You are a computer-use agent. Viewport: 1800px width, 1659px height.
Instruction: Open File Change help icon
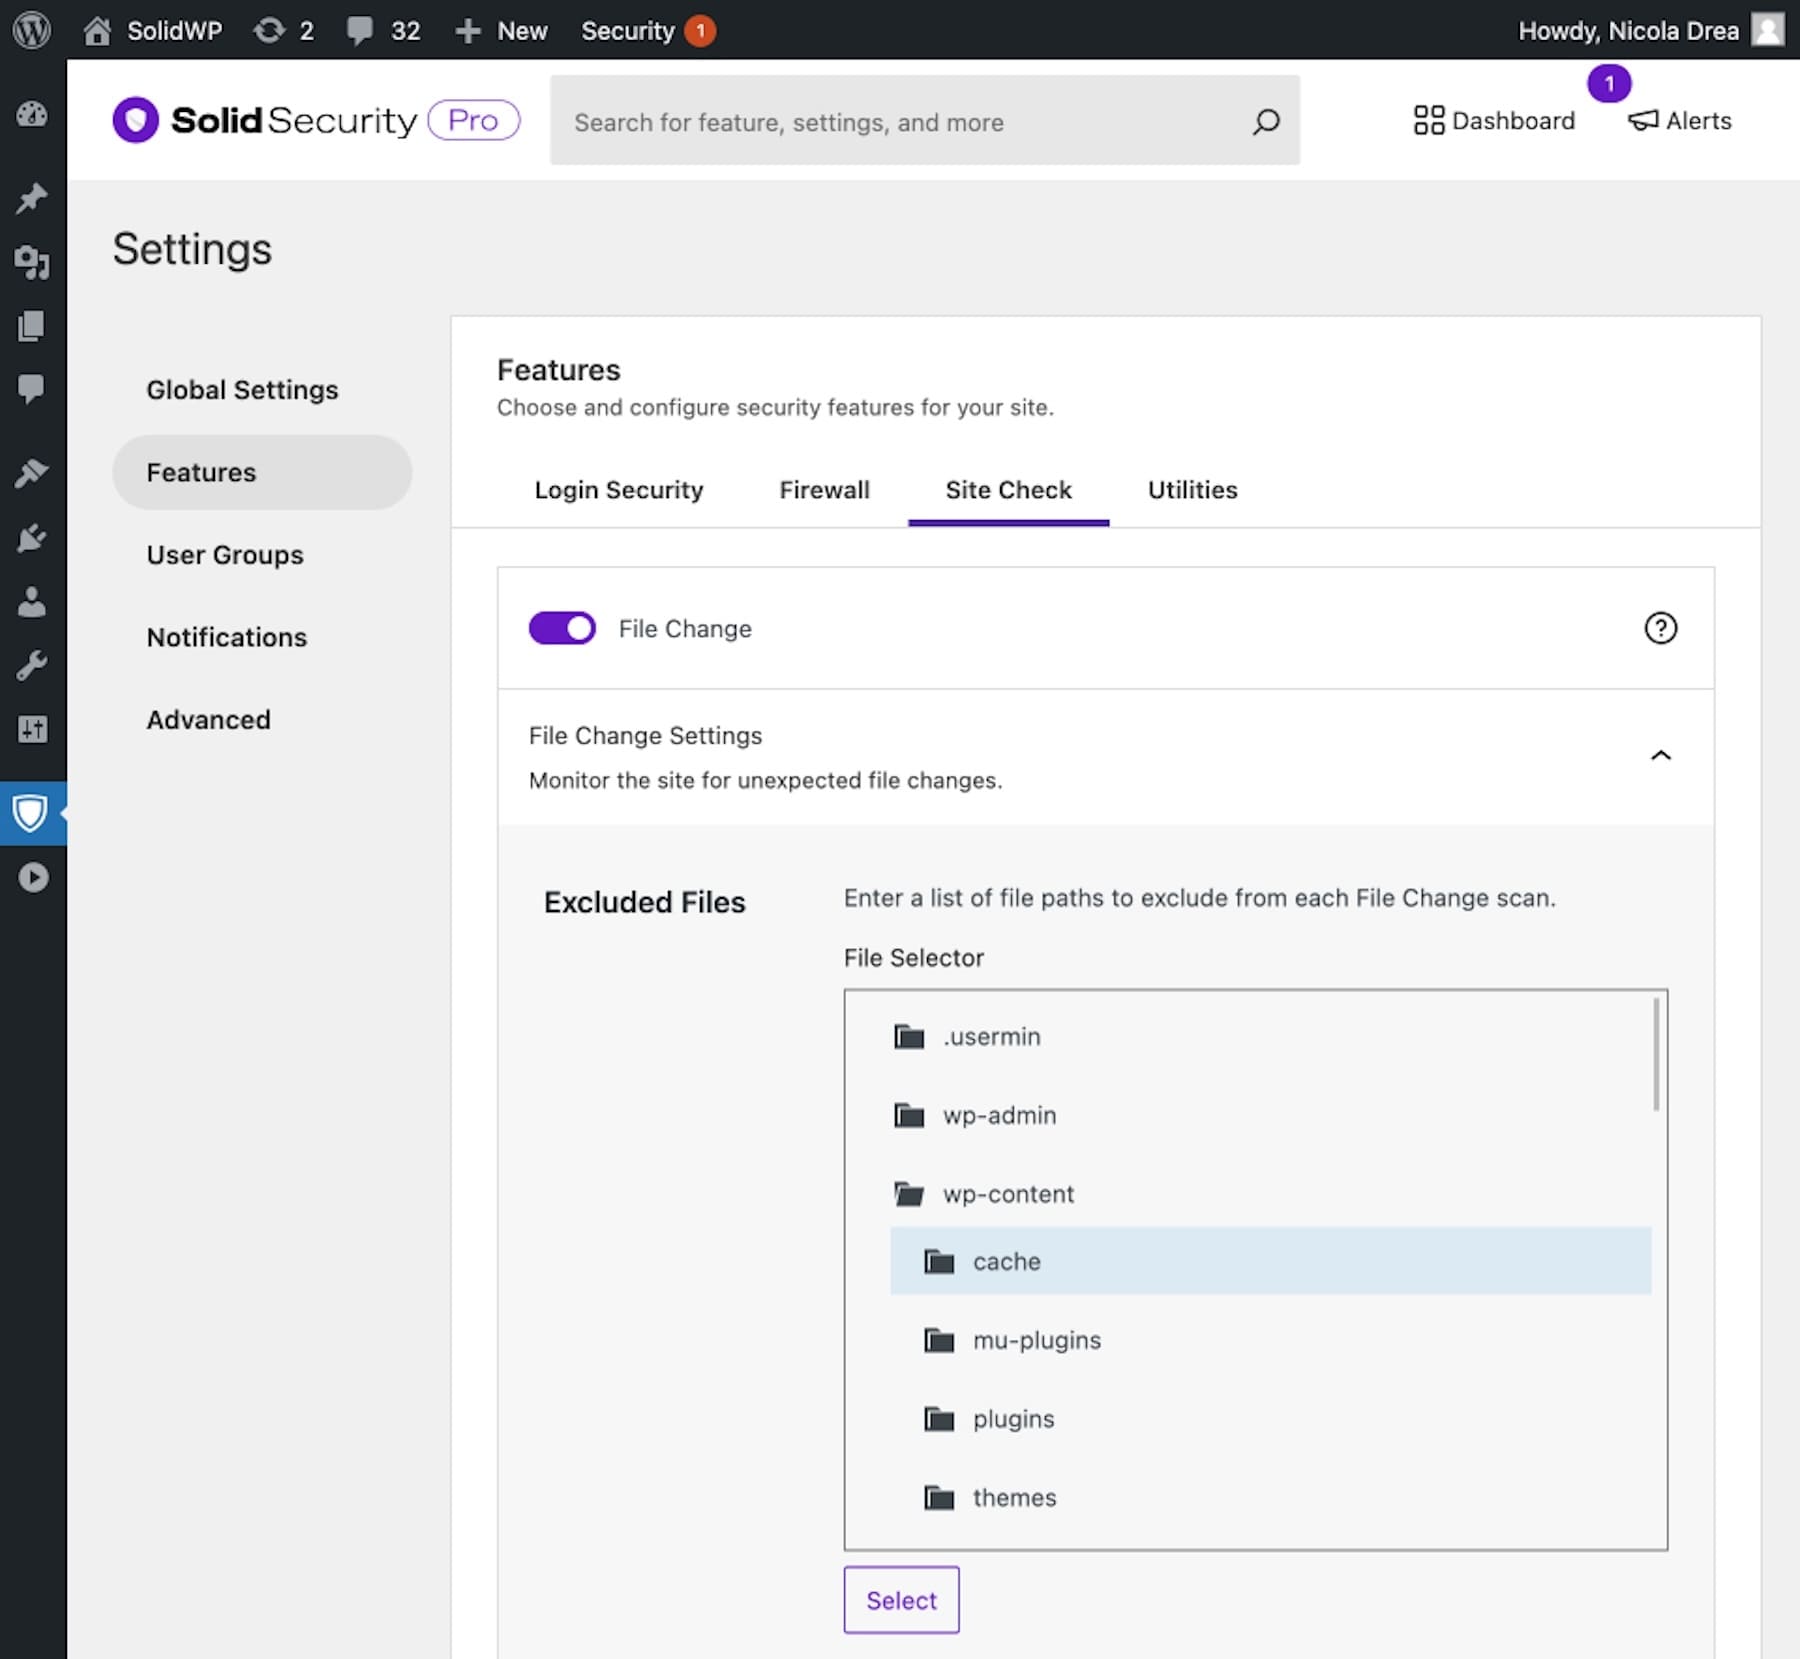coord(1660,628)
